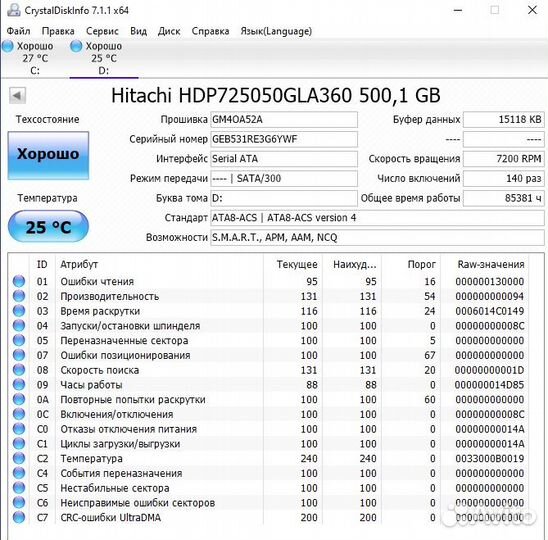Viewport: 548px width, 540px height.
Task: Select the Нестабильные сектора attribute name
Action: tap(115, 488)
